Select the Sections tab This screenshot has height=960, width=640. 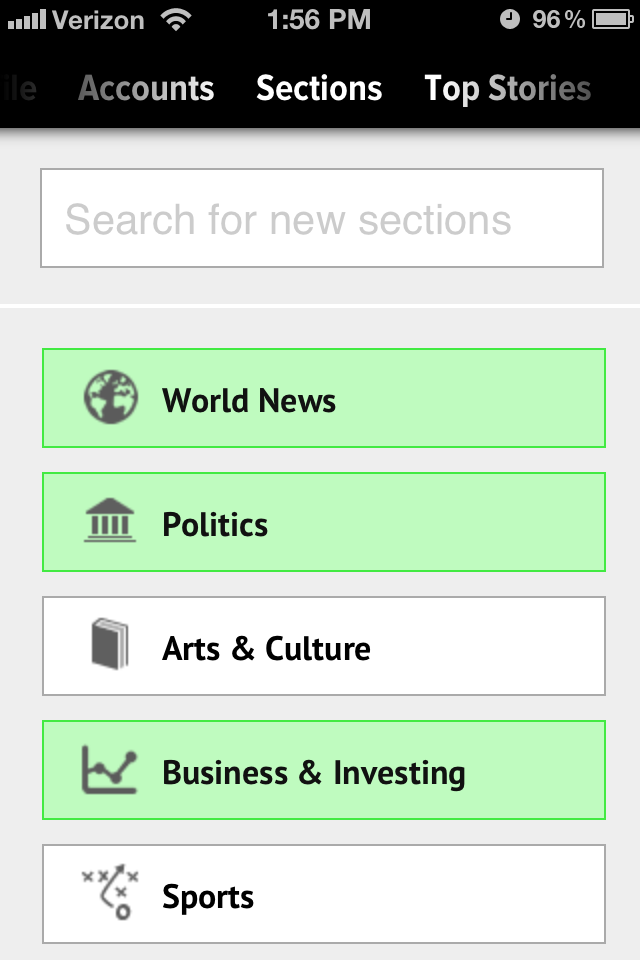pyautogui.click(x=319, y=88)
